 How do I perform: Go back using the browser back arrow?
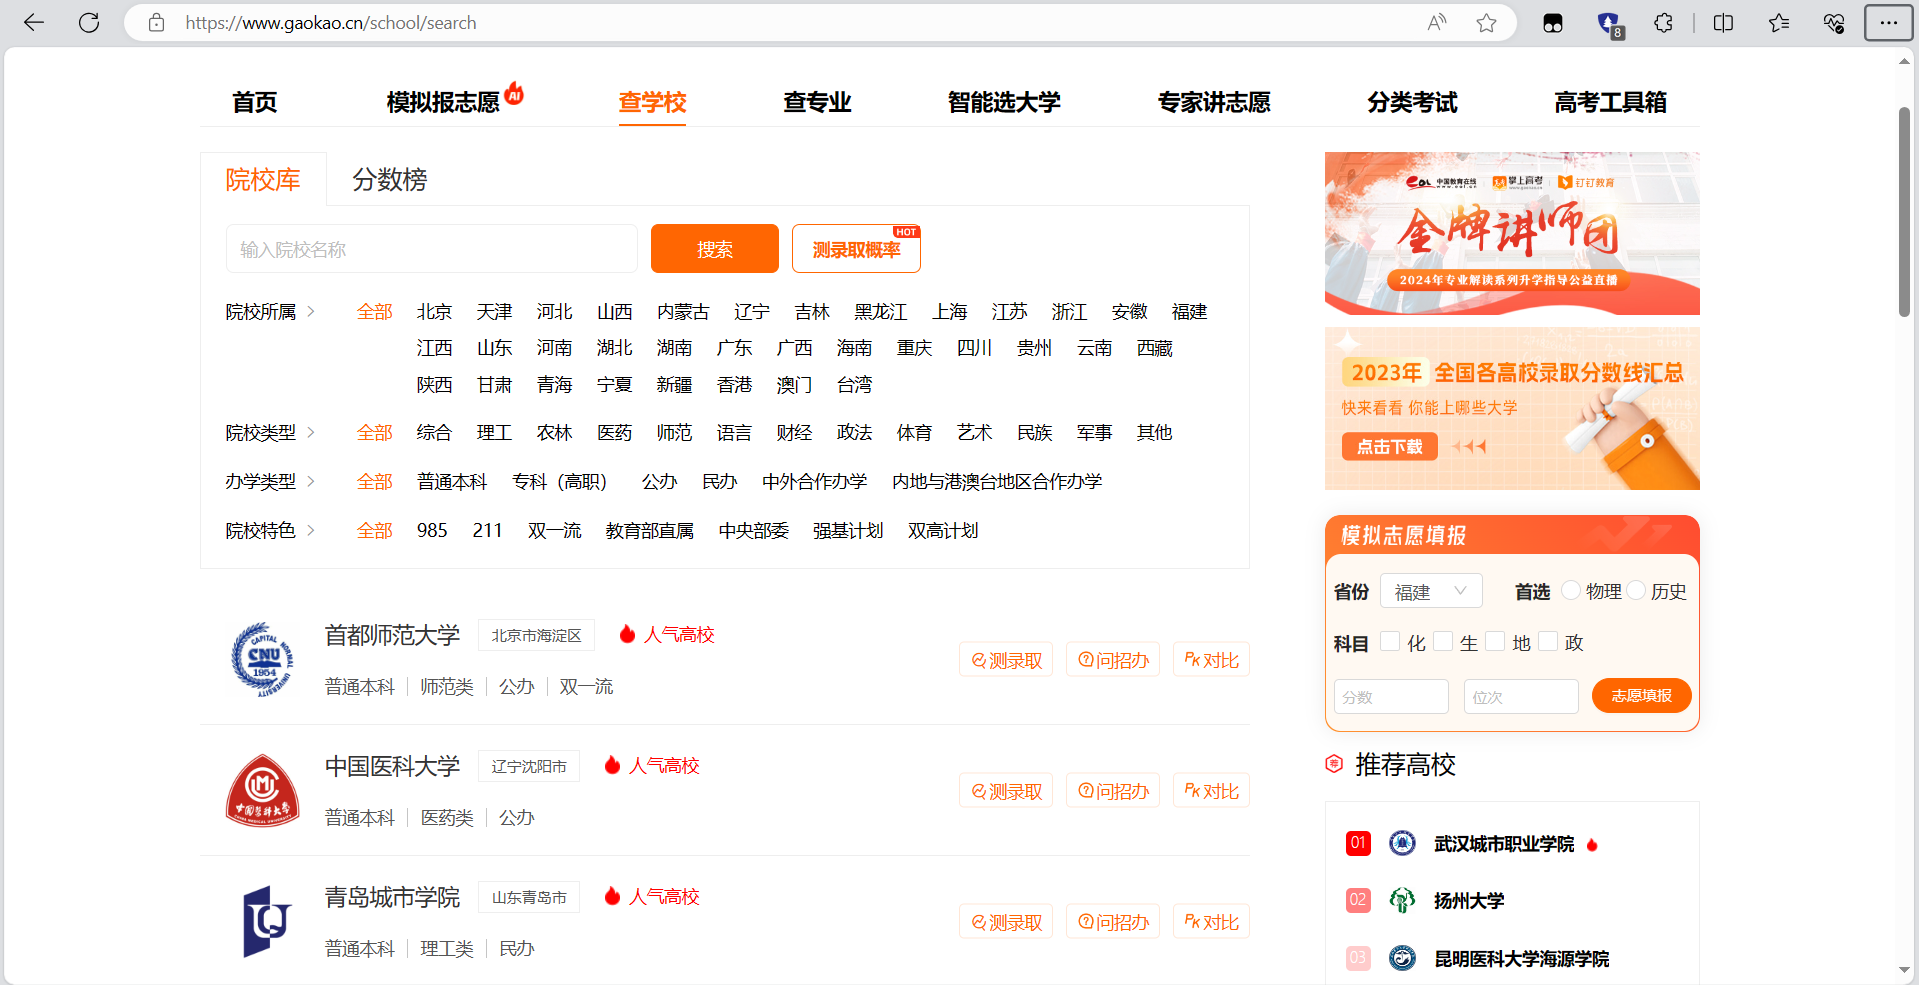tap(34, 23)
